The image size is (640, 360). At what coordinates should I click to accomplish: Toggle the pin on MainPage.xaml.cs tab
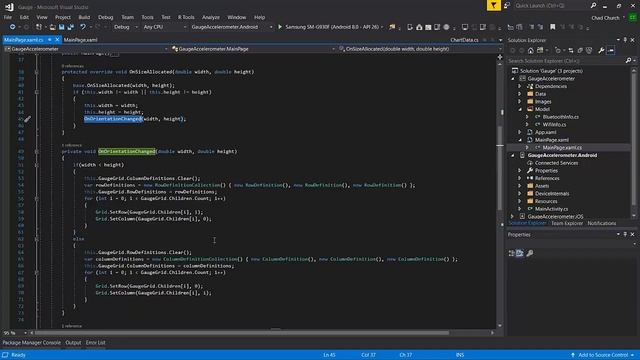coord(49,40)
